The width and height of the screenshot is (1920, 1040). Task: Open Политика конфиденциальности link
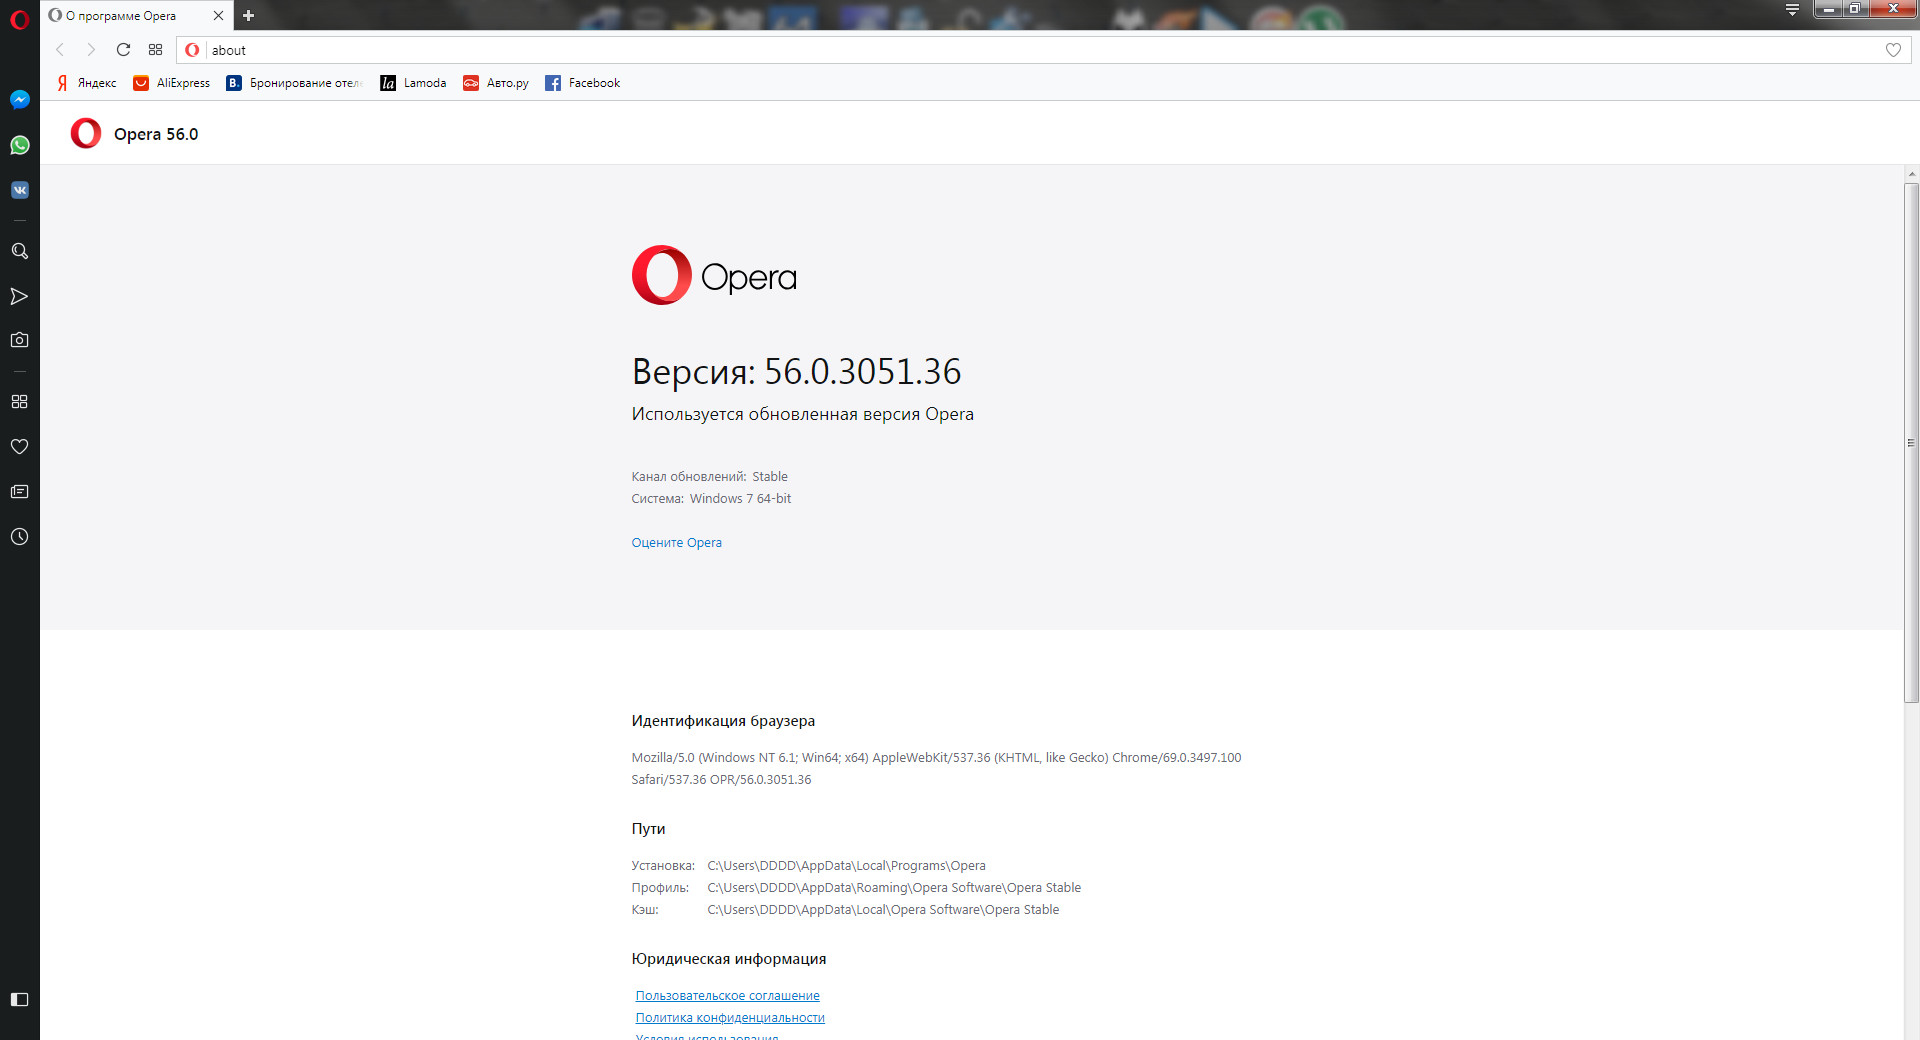pos(730,1018)
